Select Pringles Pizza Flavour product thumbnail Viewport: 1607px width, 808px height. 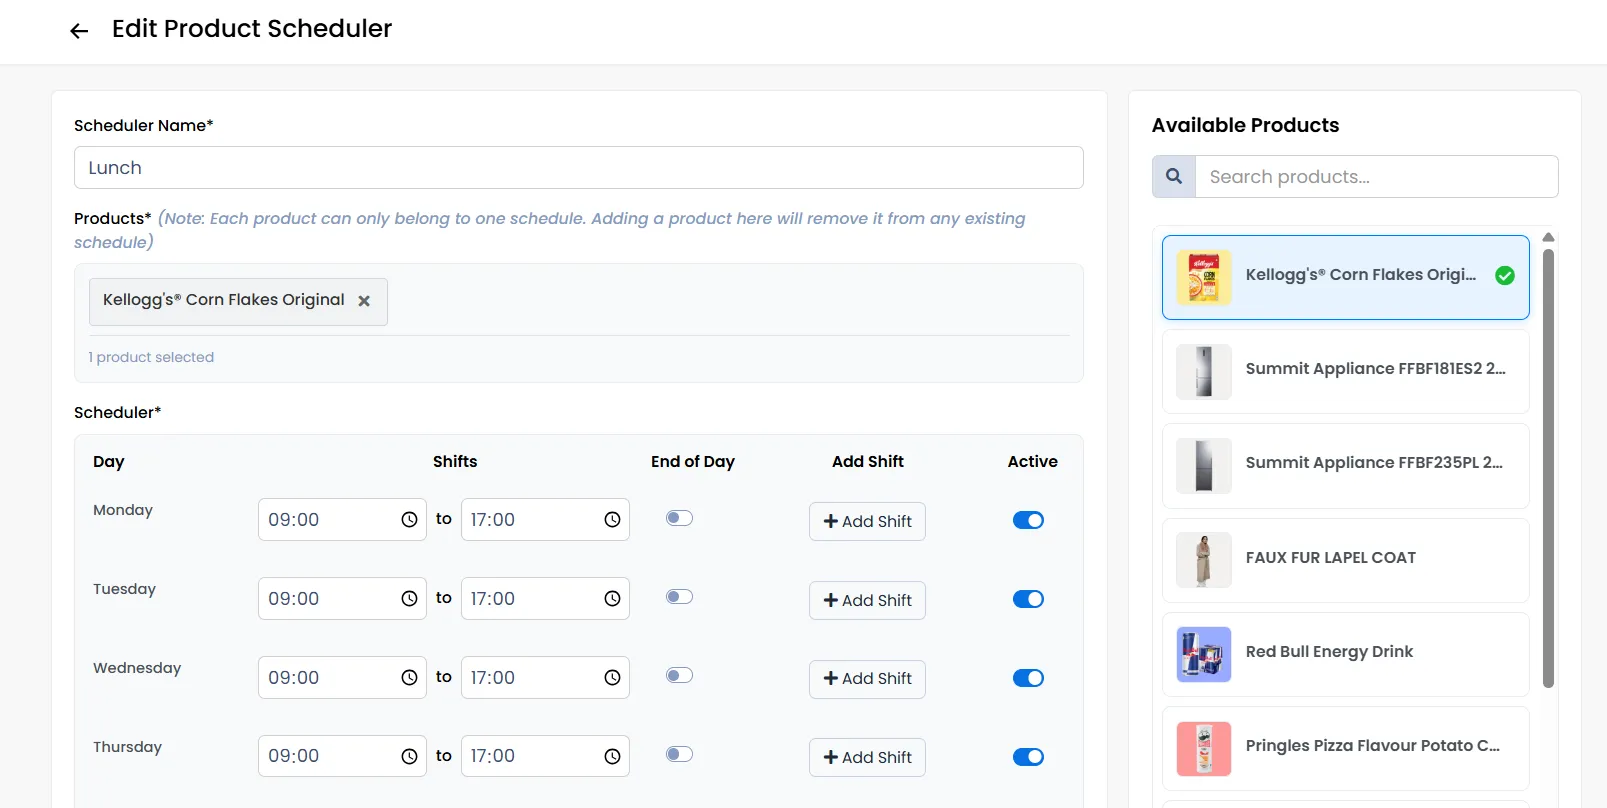click(x=1204, y=749)
